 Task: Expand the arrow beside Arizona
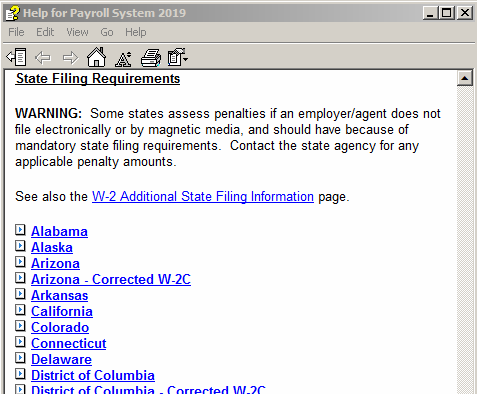(x=20, y=262)
